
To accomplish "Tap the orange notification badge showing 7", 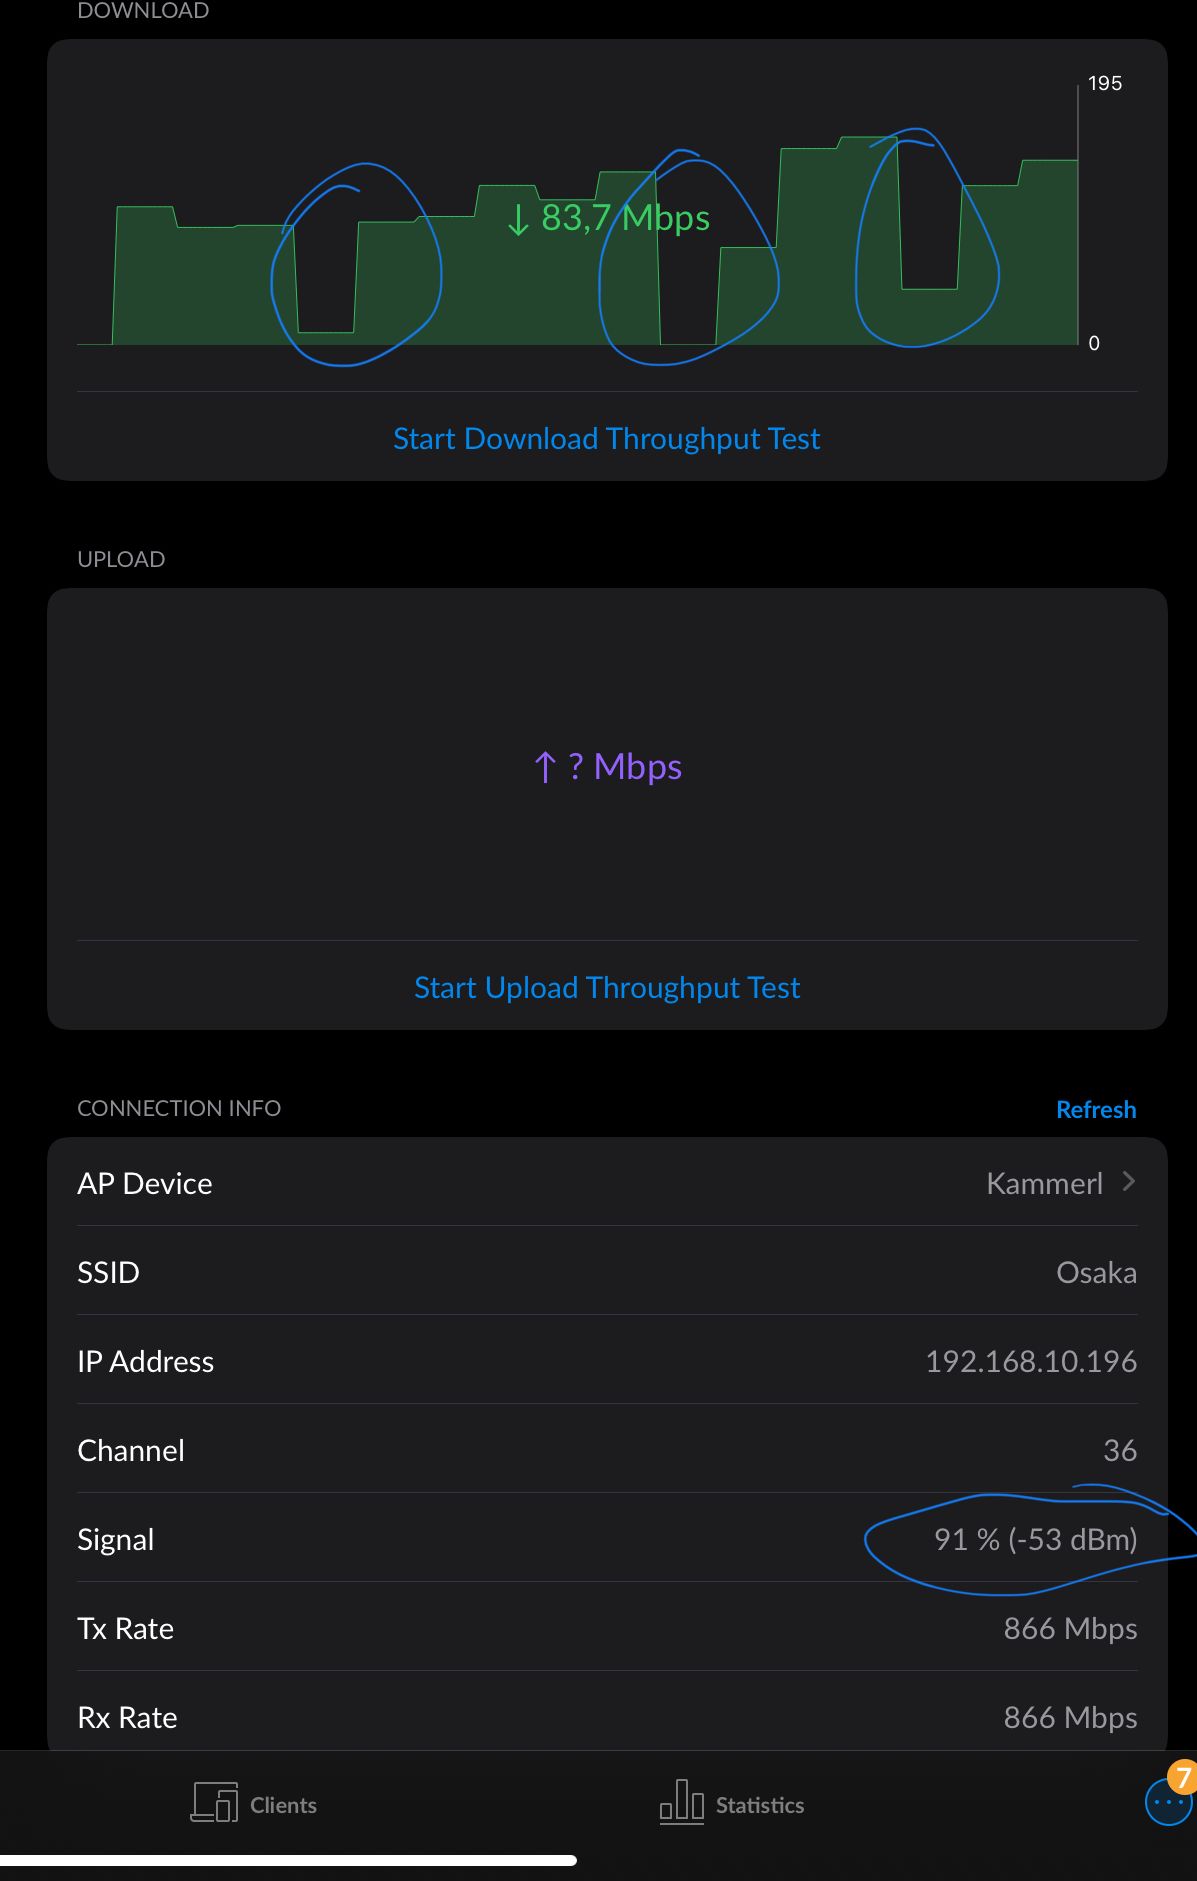I will pos(1183,1777).
